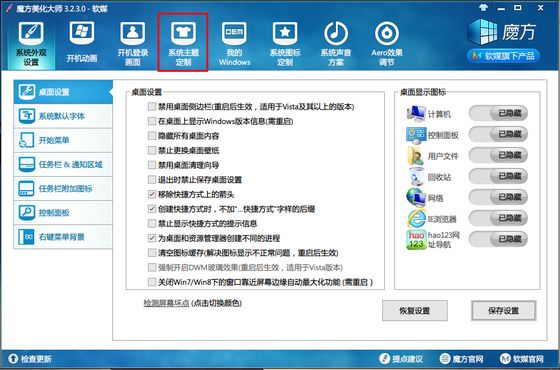Uncheck 为桌面和资源管理器创建不同的进程
The width and height of the screenshot is (560, 370).
152,238
